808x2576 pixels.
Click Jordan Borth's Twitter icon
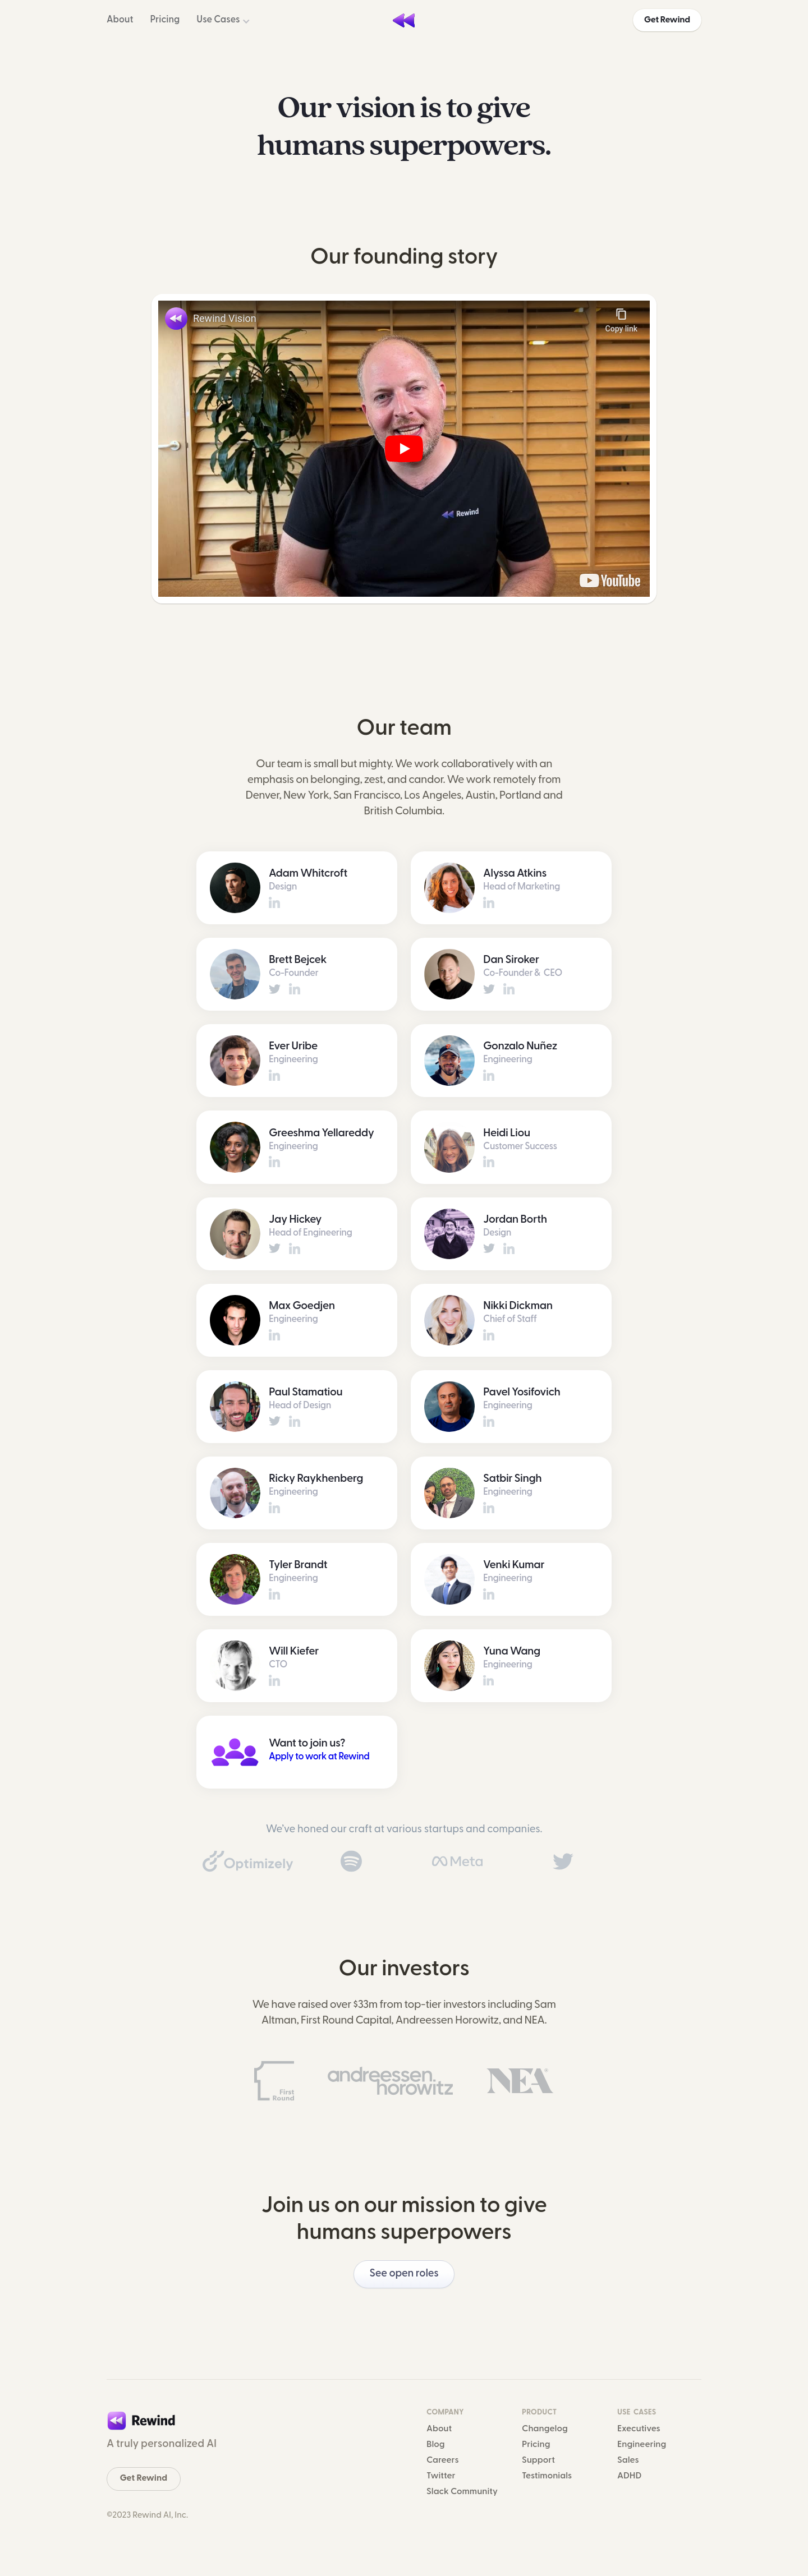point(489,1248)
